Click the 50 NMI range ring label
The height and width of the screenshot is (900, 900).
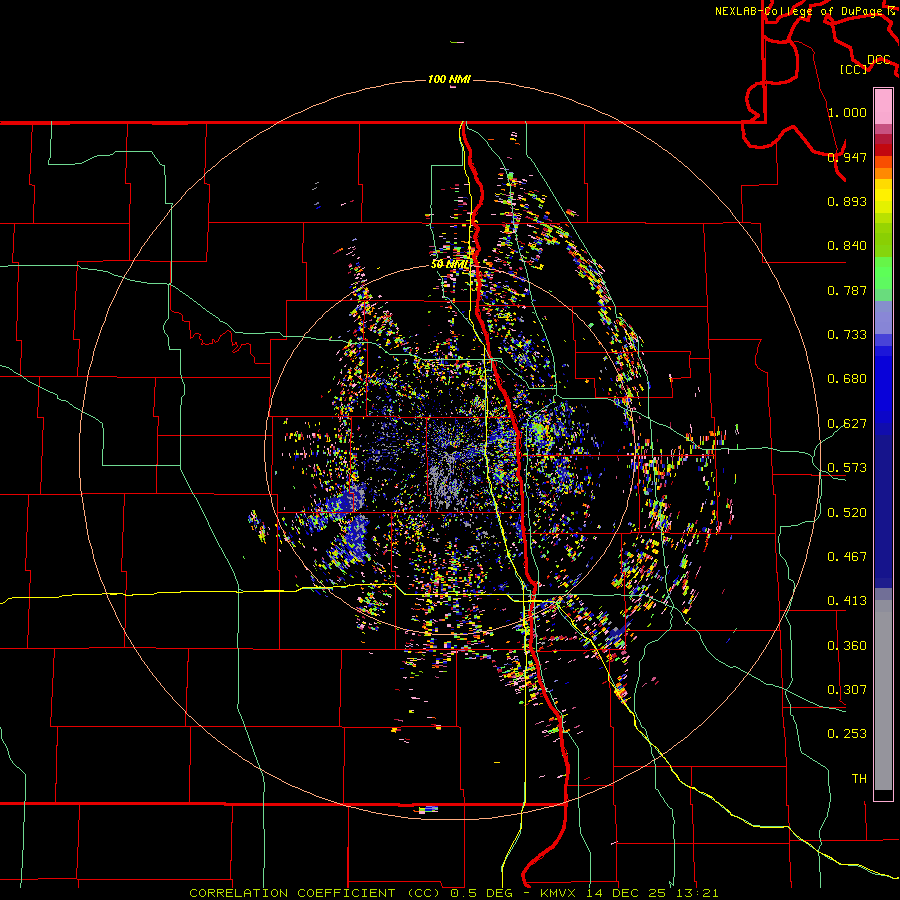451,264
